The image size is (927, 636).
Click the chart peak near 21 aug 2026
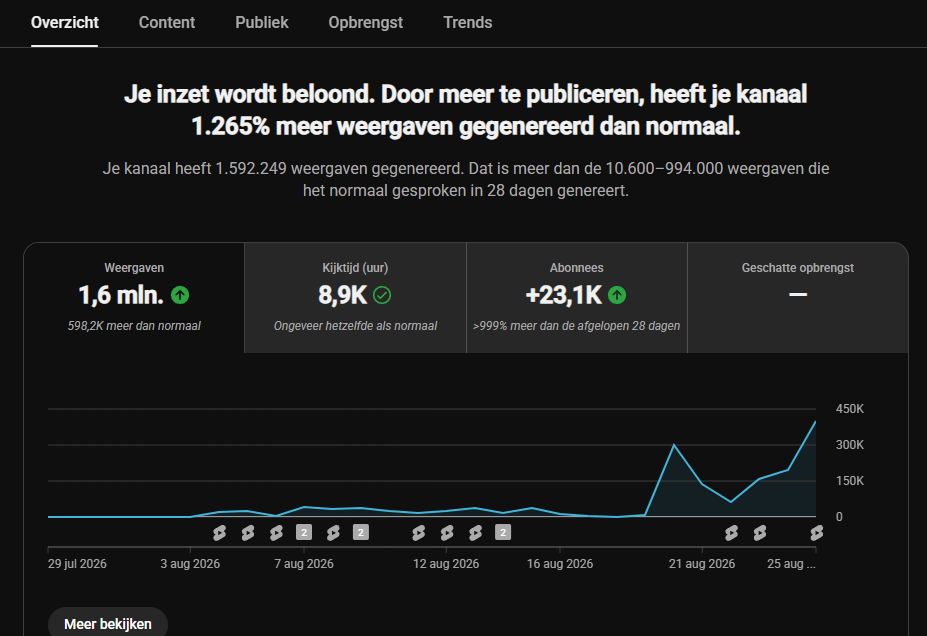pos(674,444)
